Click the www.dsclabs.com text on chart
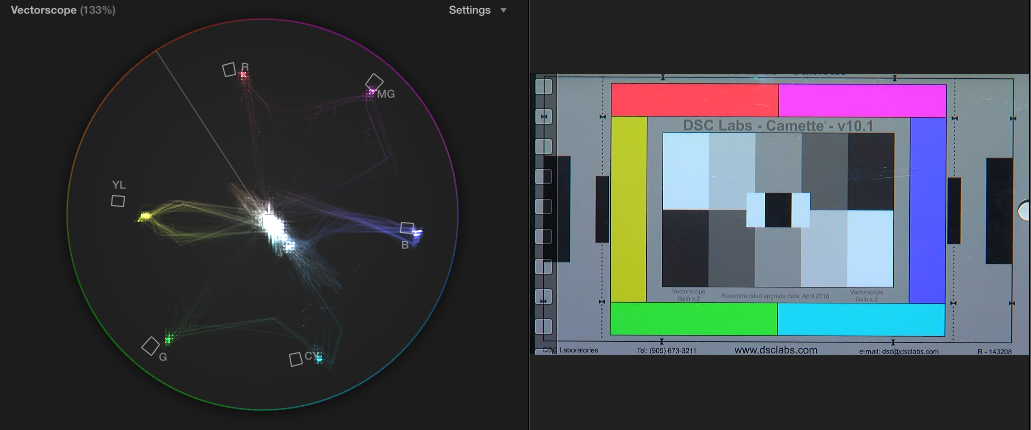 click(776, 350)
